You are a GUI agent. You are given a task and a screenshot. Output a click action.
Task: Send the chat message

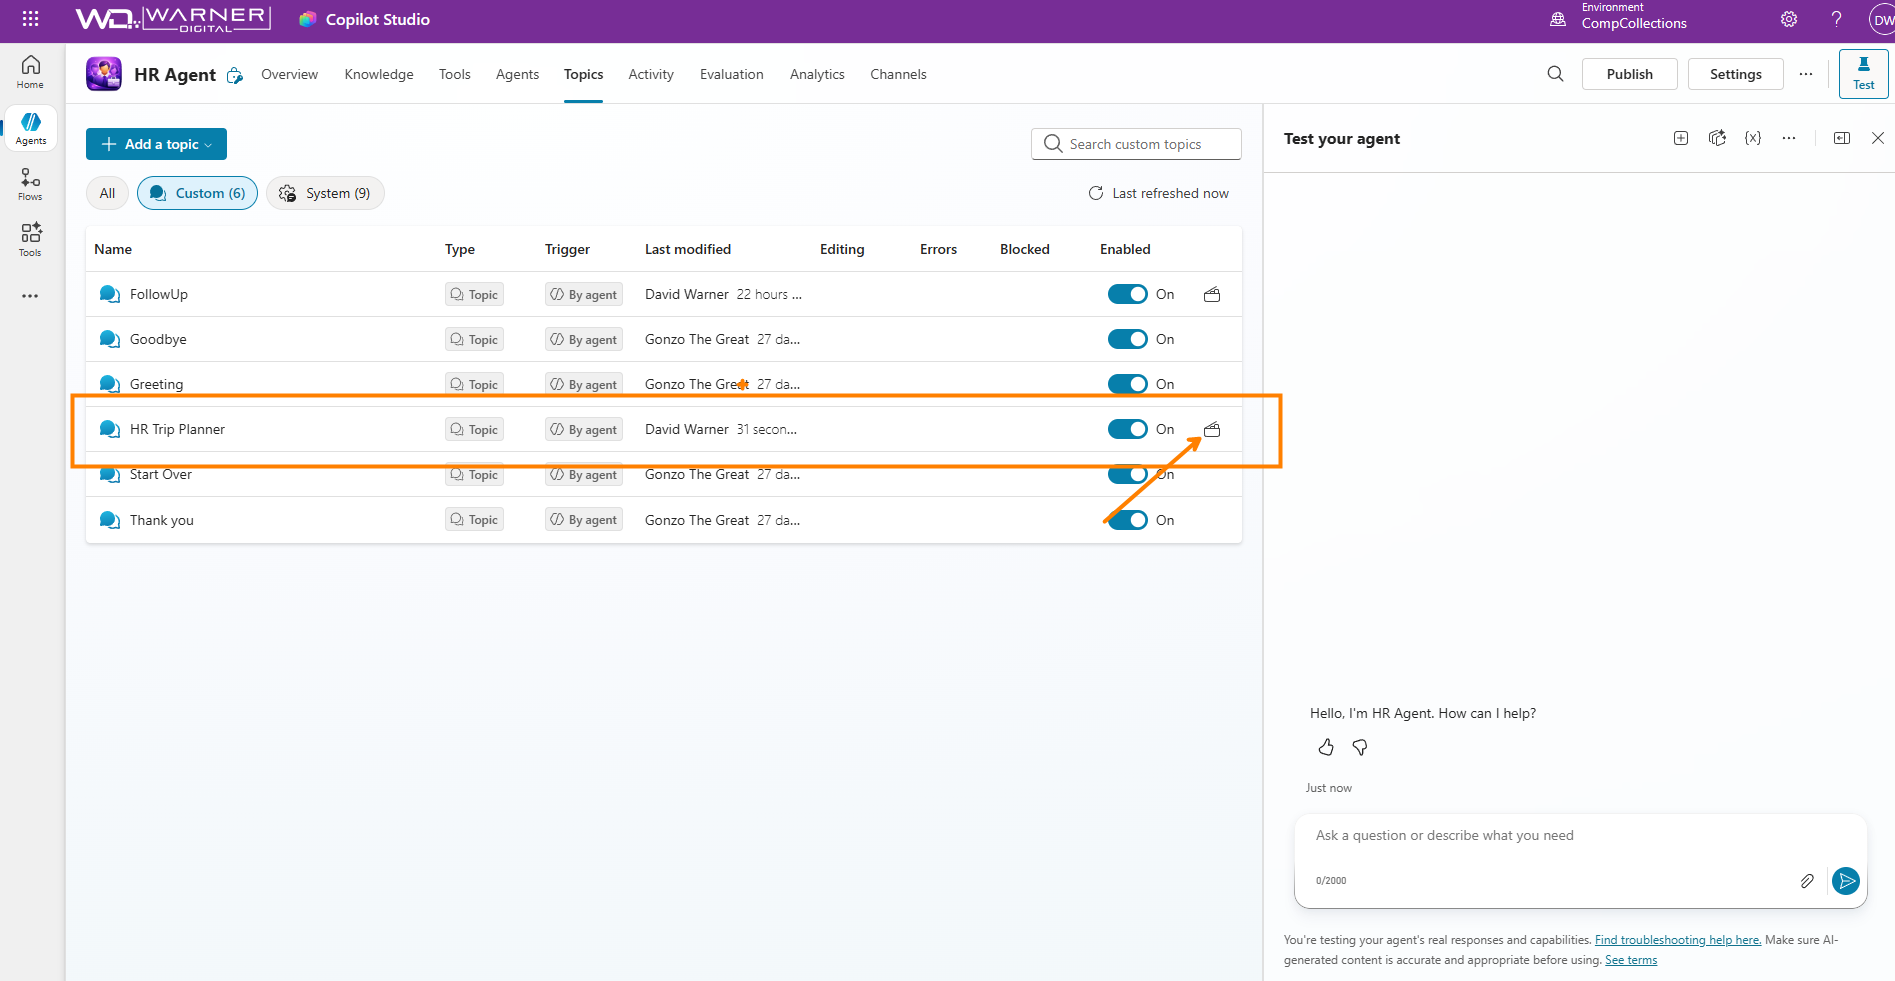[1845, 881]
